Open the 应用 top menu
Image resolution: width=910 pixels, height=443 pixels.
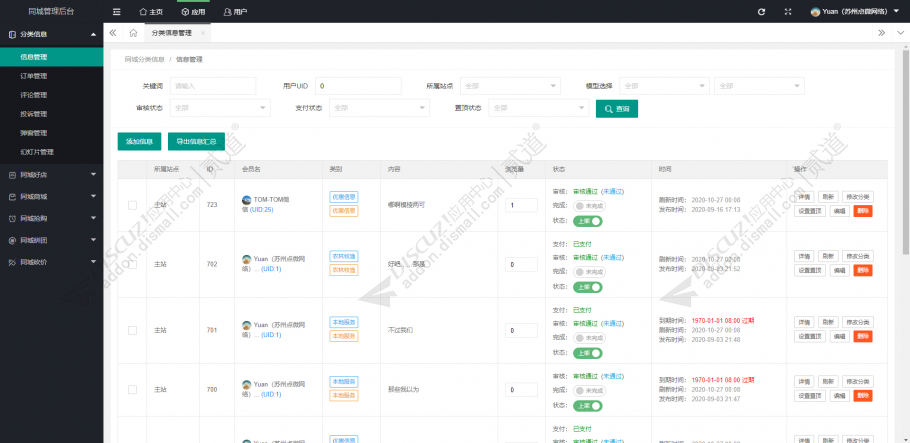[x=196, y=11]
